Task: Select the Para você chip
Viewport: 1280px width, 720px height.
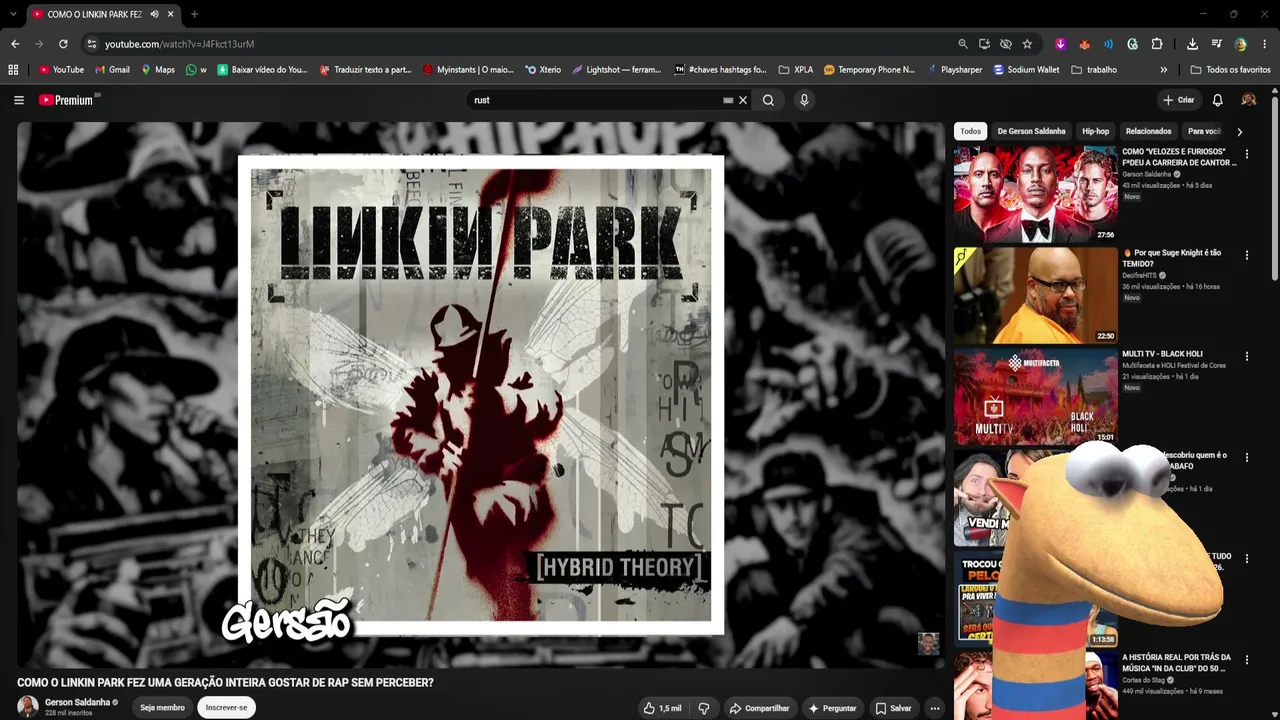Action: coord(1204,131)
